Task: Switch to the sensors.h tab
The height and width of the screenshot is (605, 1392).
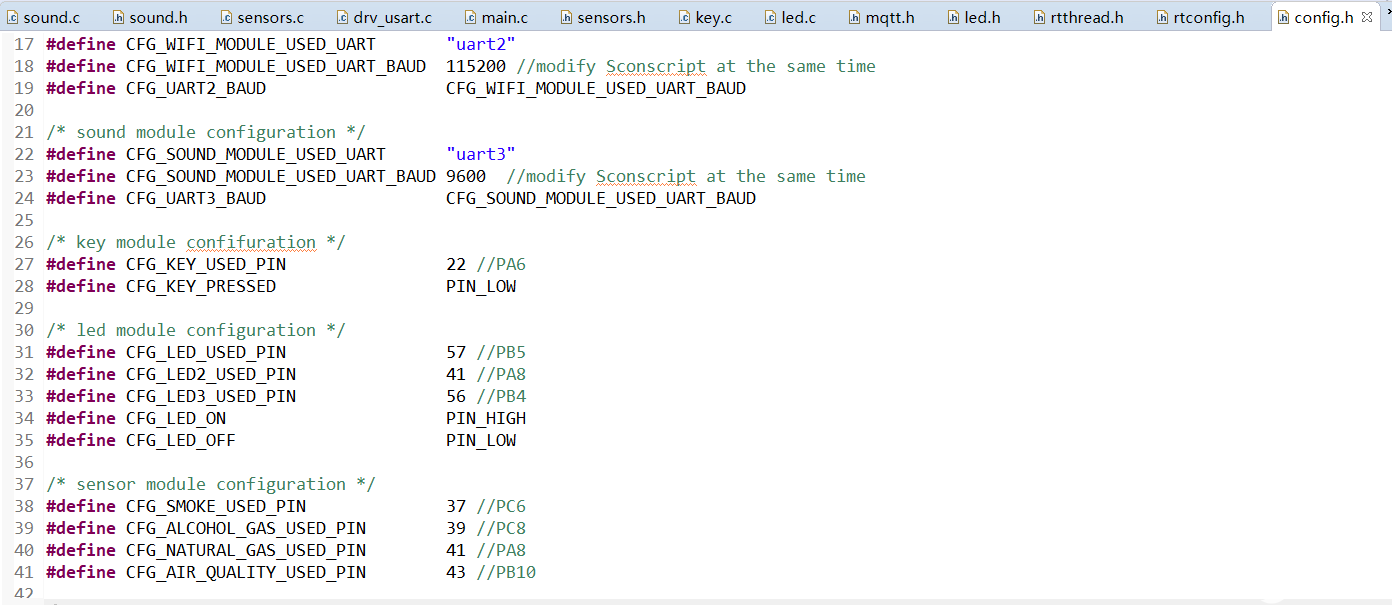Action: pyautogui.click(x=603, y=17)
